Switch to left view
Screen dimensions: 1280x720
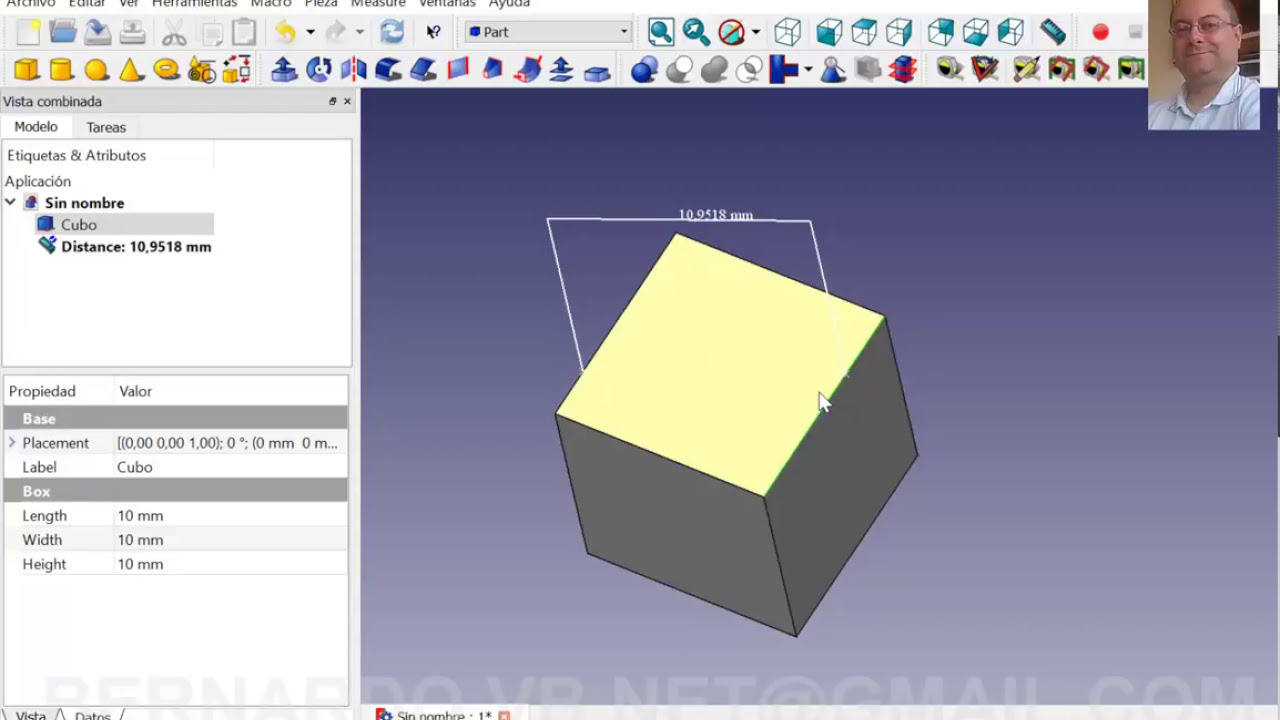point(1011,32)
